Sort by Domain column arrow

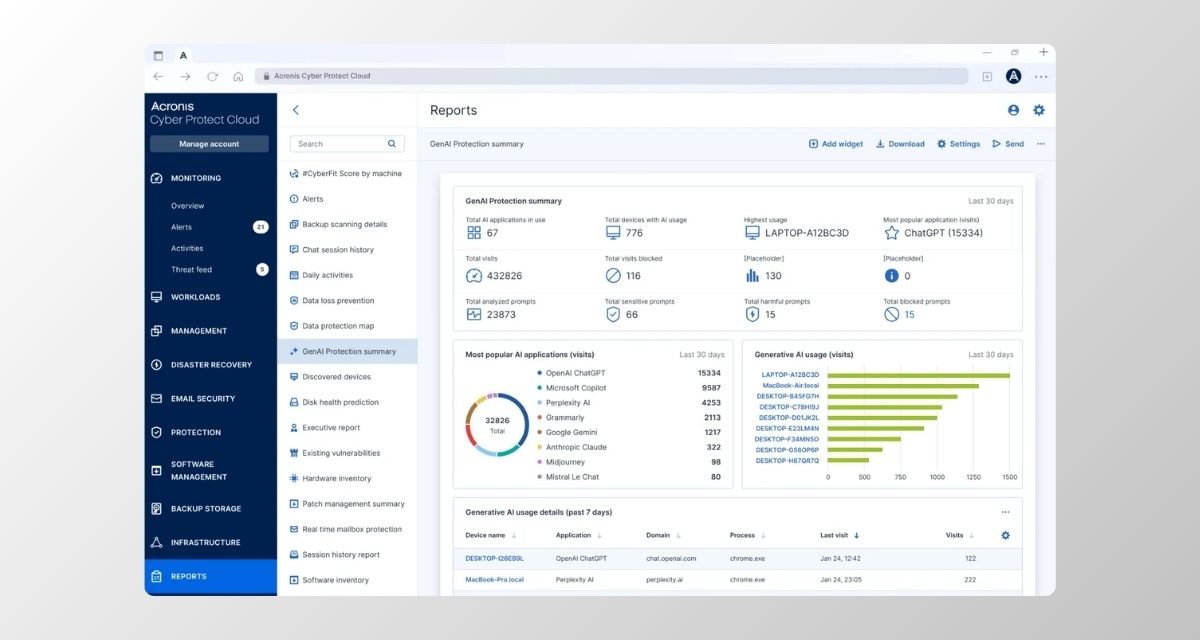pyautogui.click(x=679, y=536)
